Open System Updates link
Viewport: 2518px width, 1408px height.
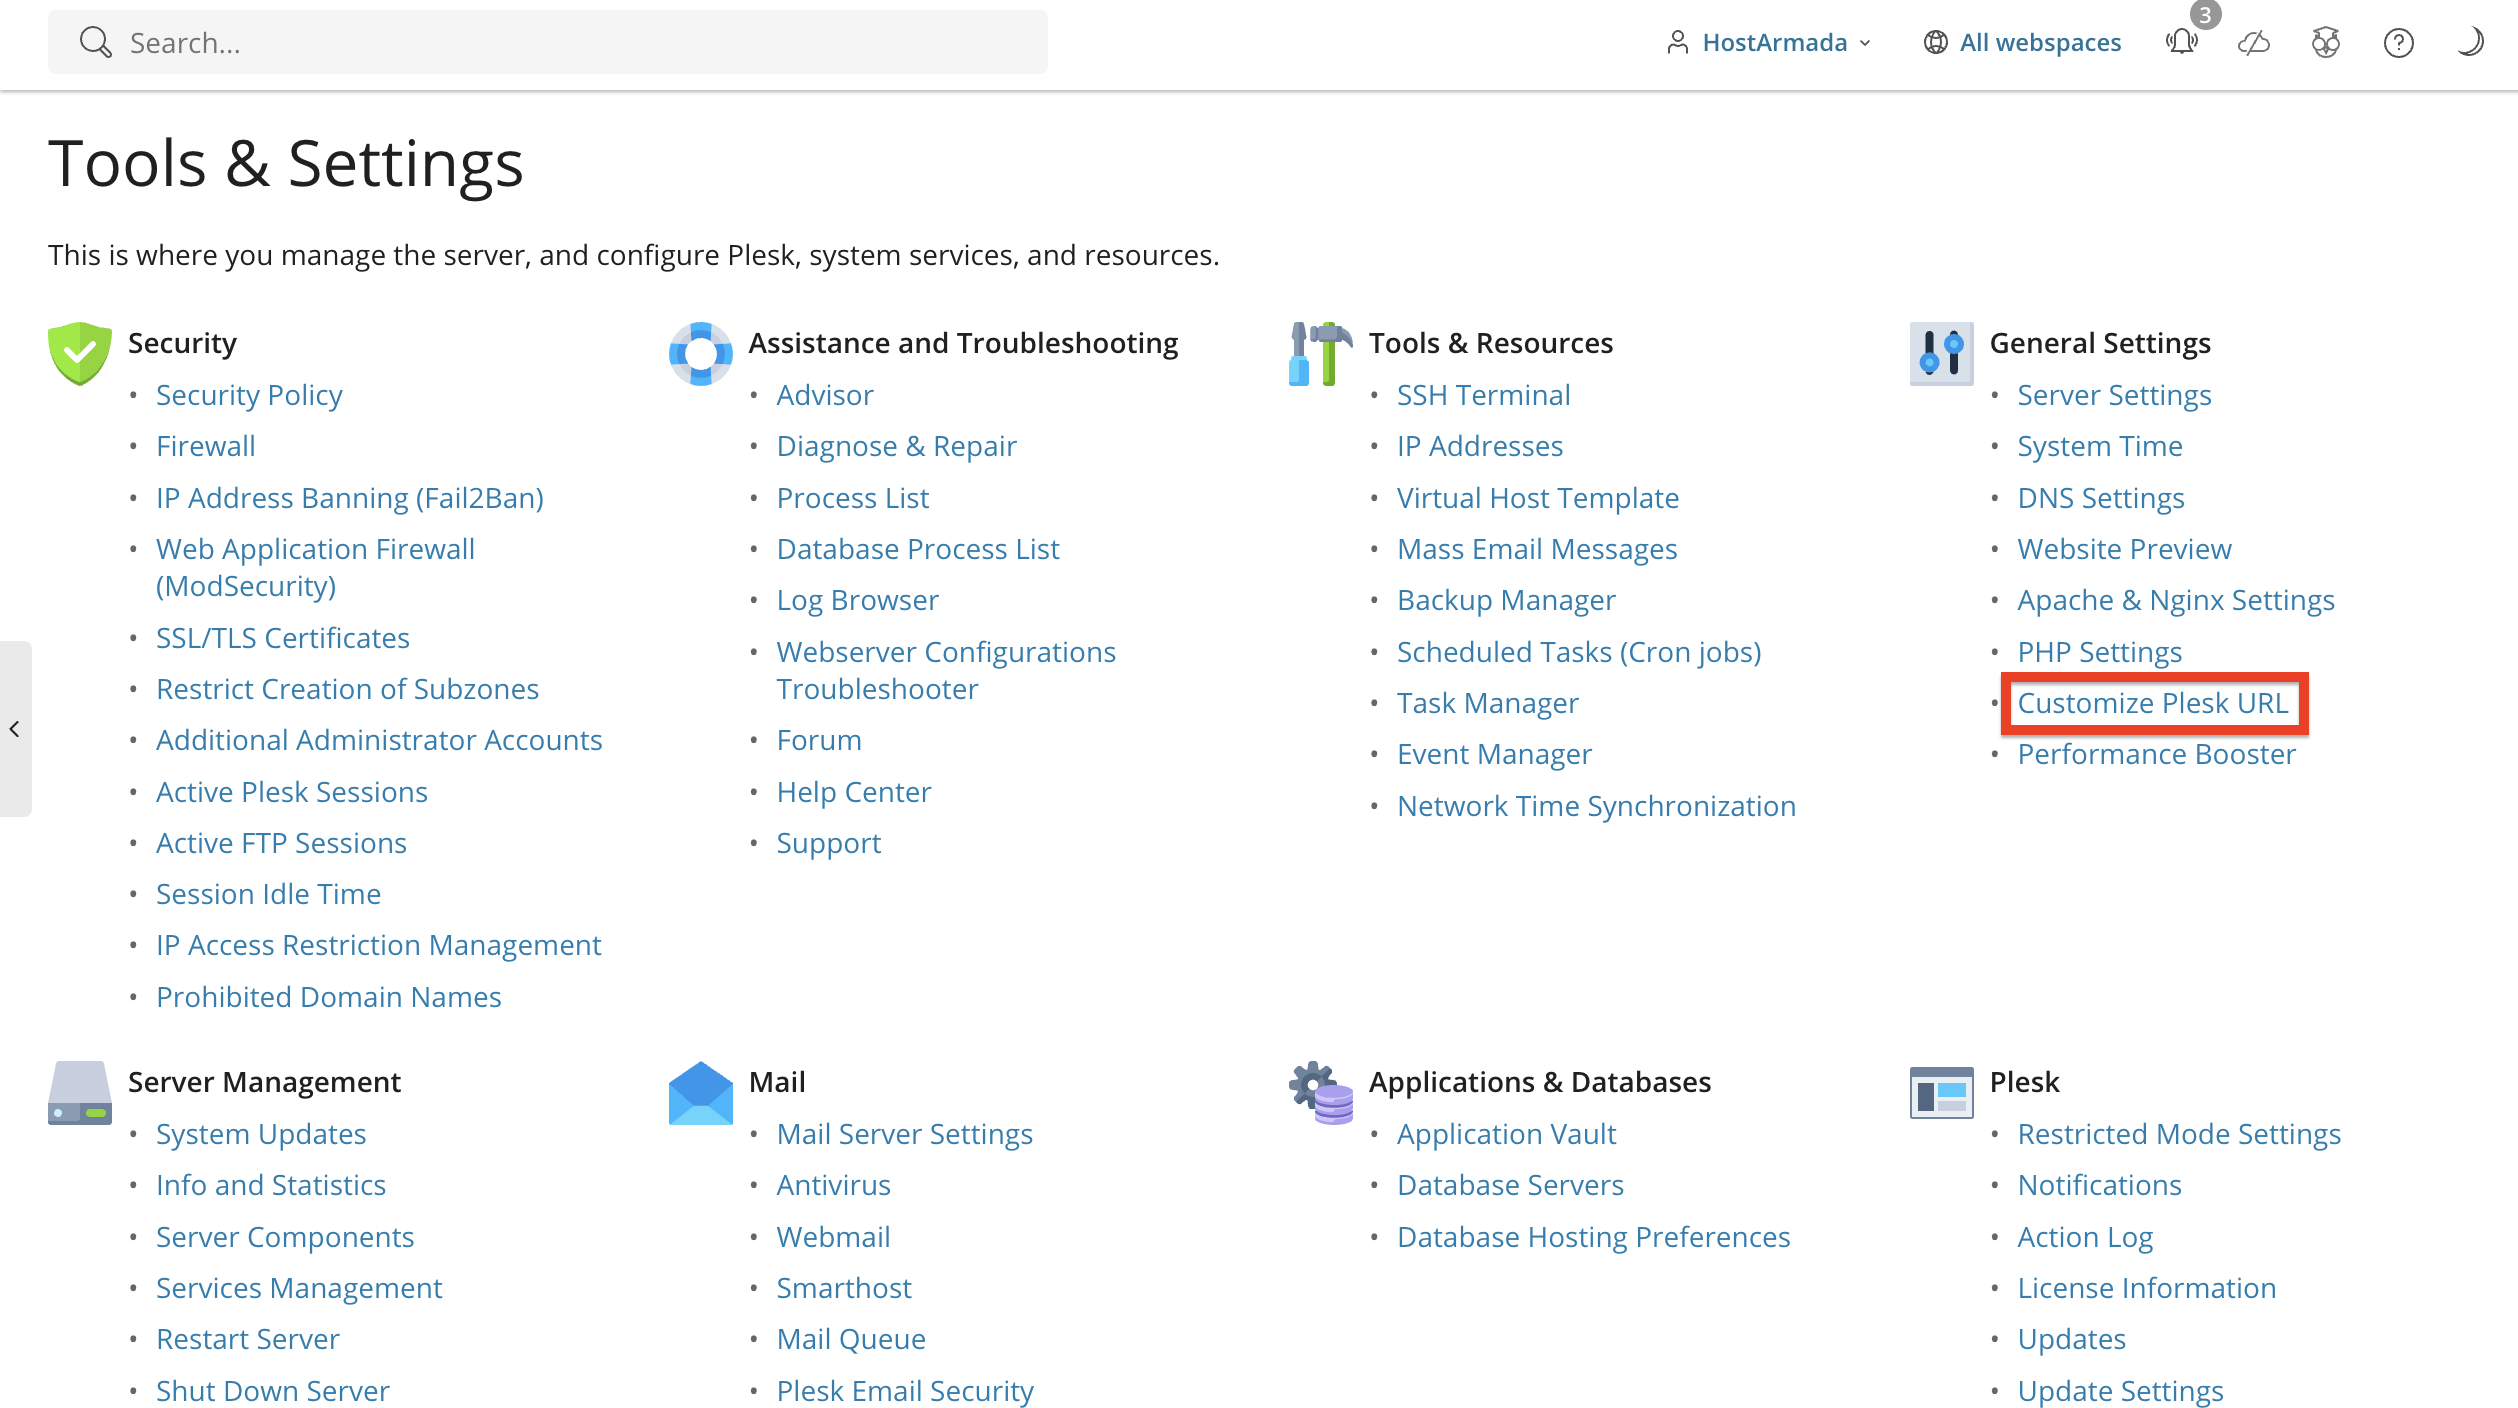pyautogui.click(x=261, y=1134)
